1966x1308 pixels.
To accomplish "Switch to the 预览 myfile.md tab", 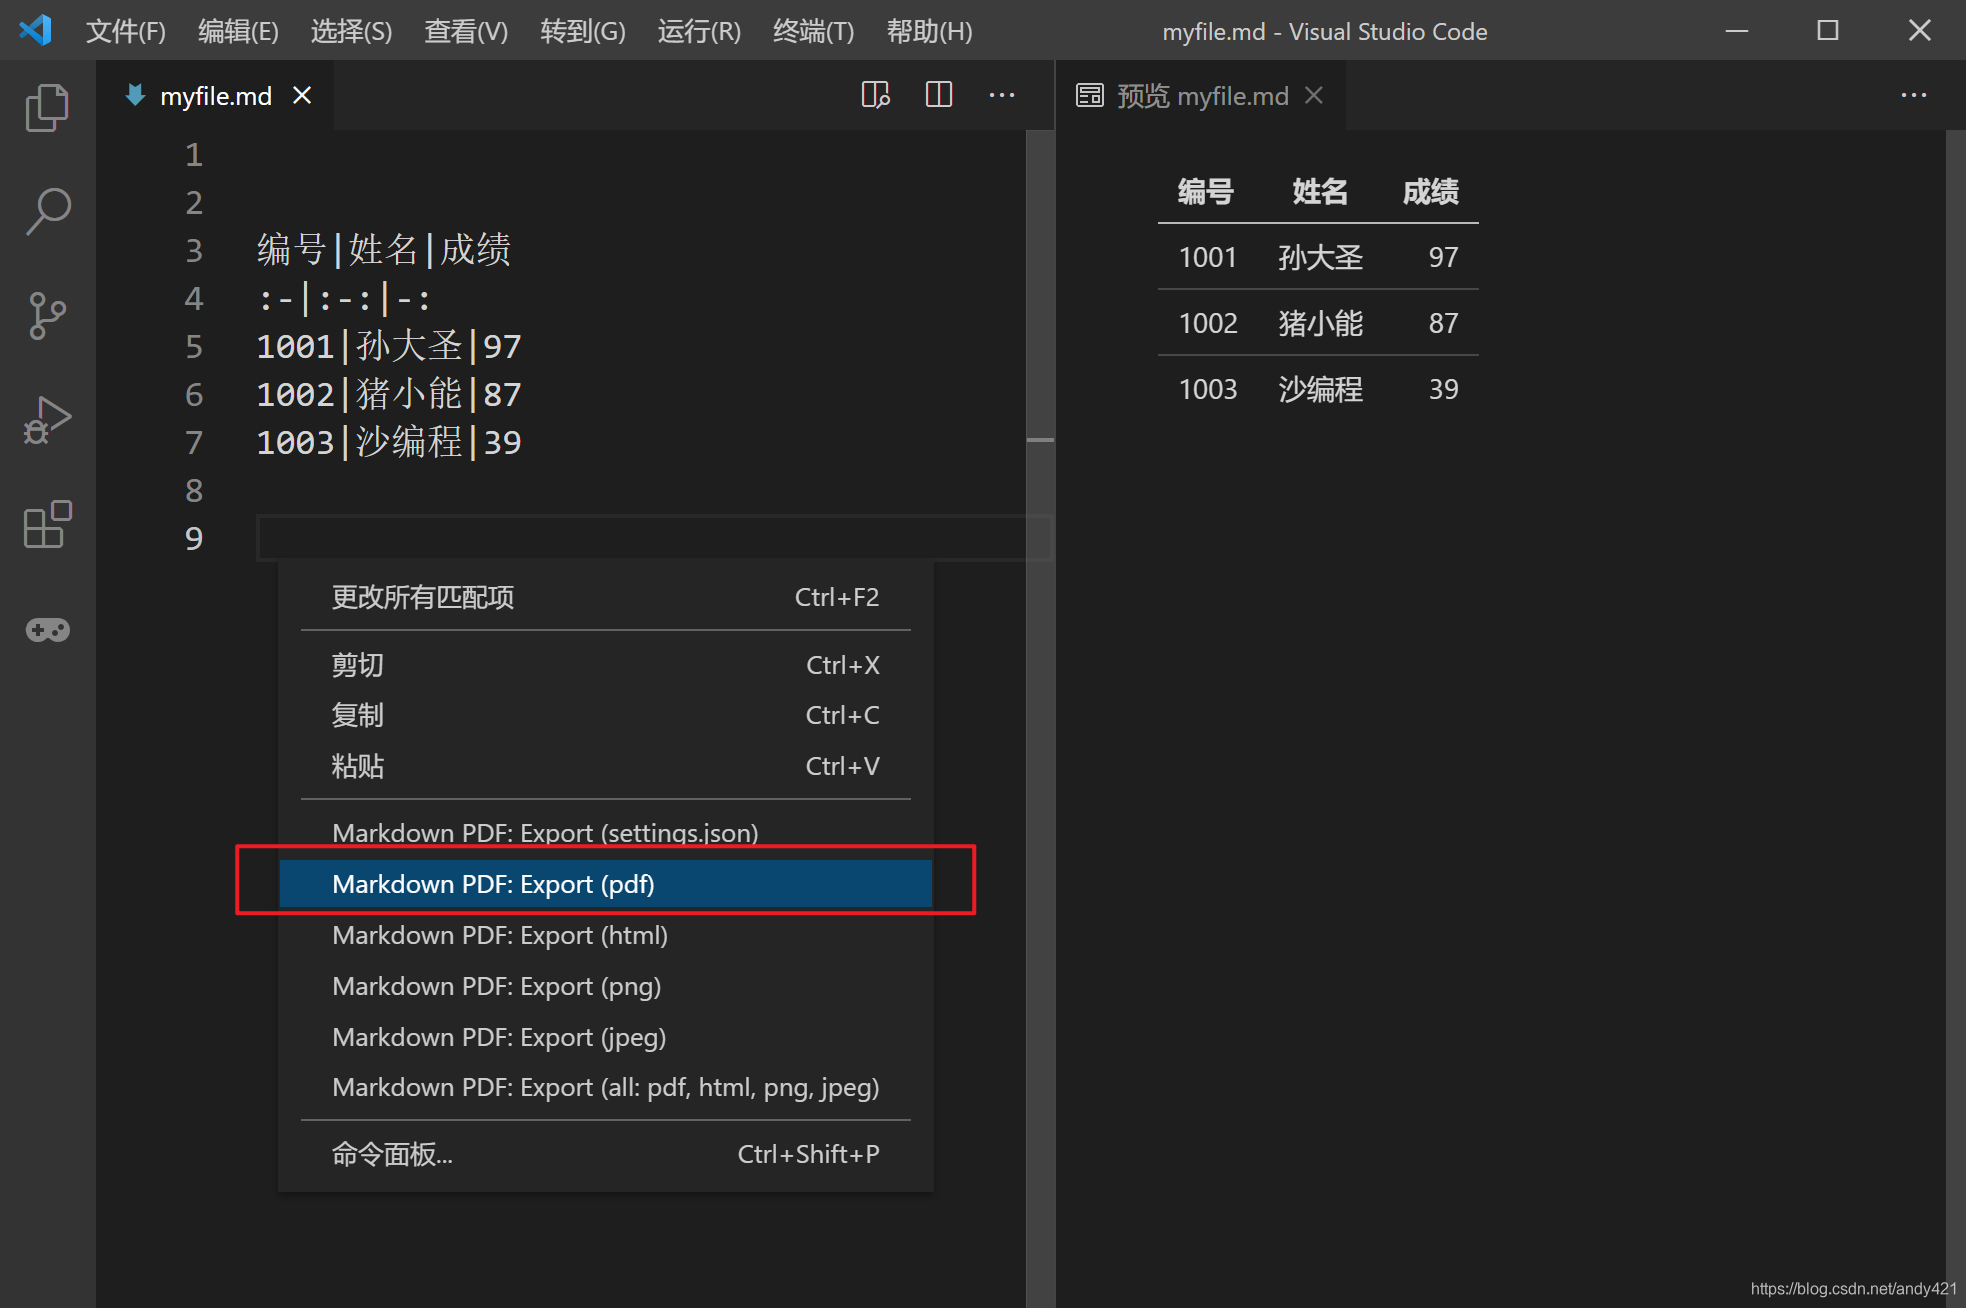I will (1201, 96).
